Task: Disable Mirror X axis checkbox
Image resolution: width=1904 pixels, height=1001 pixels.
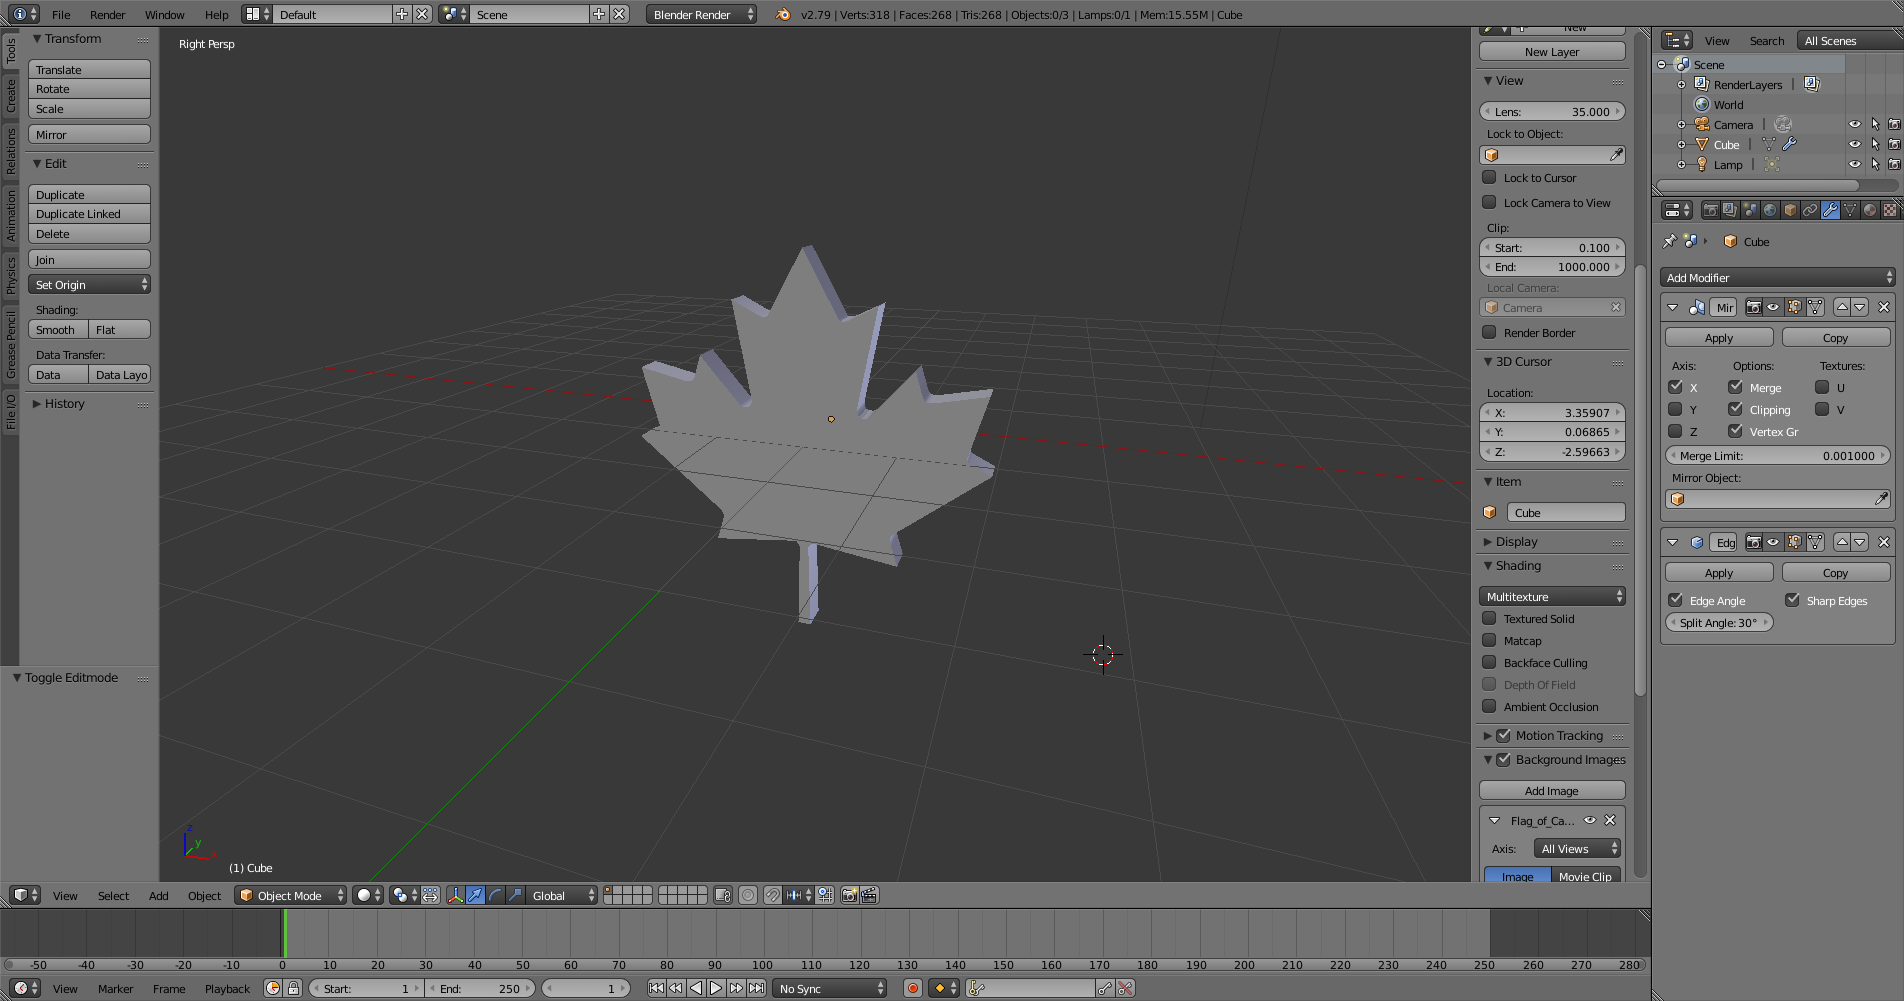Action: click(x=1675, y=386)
